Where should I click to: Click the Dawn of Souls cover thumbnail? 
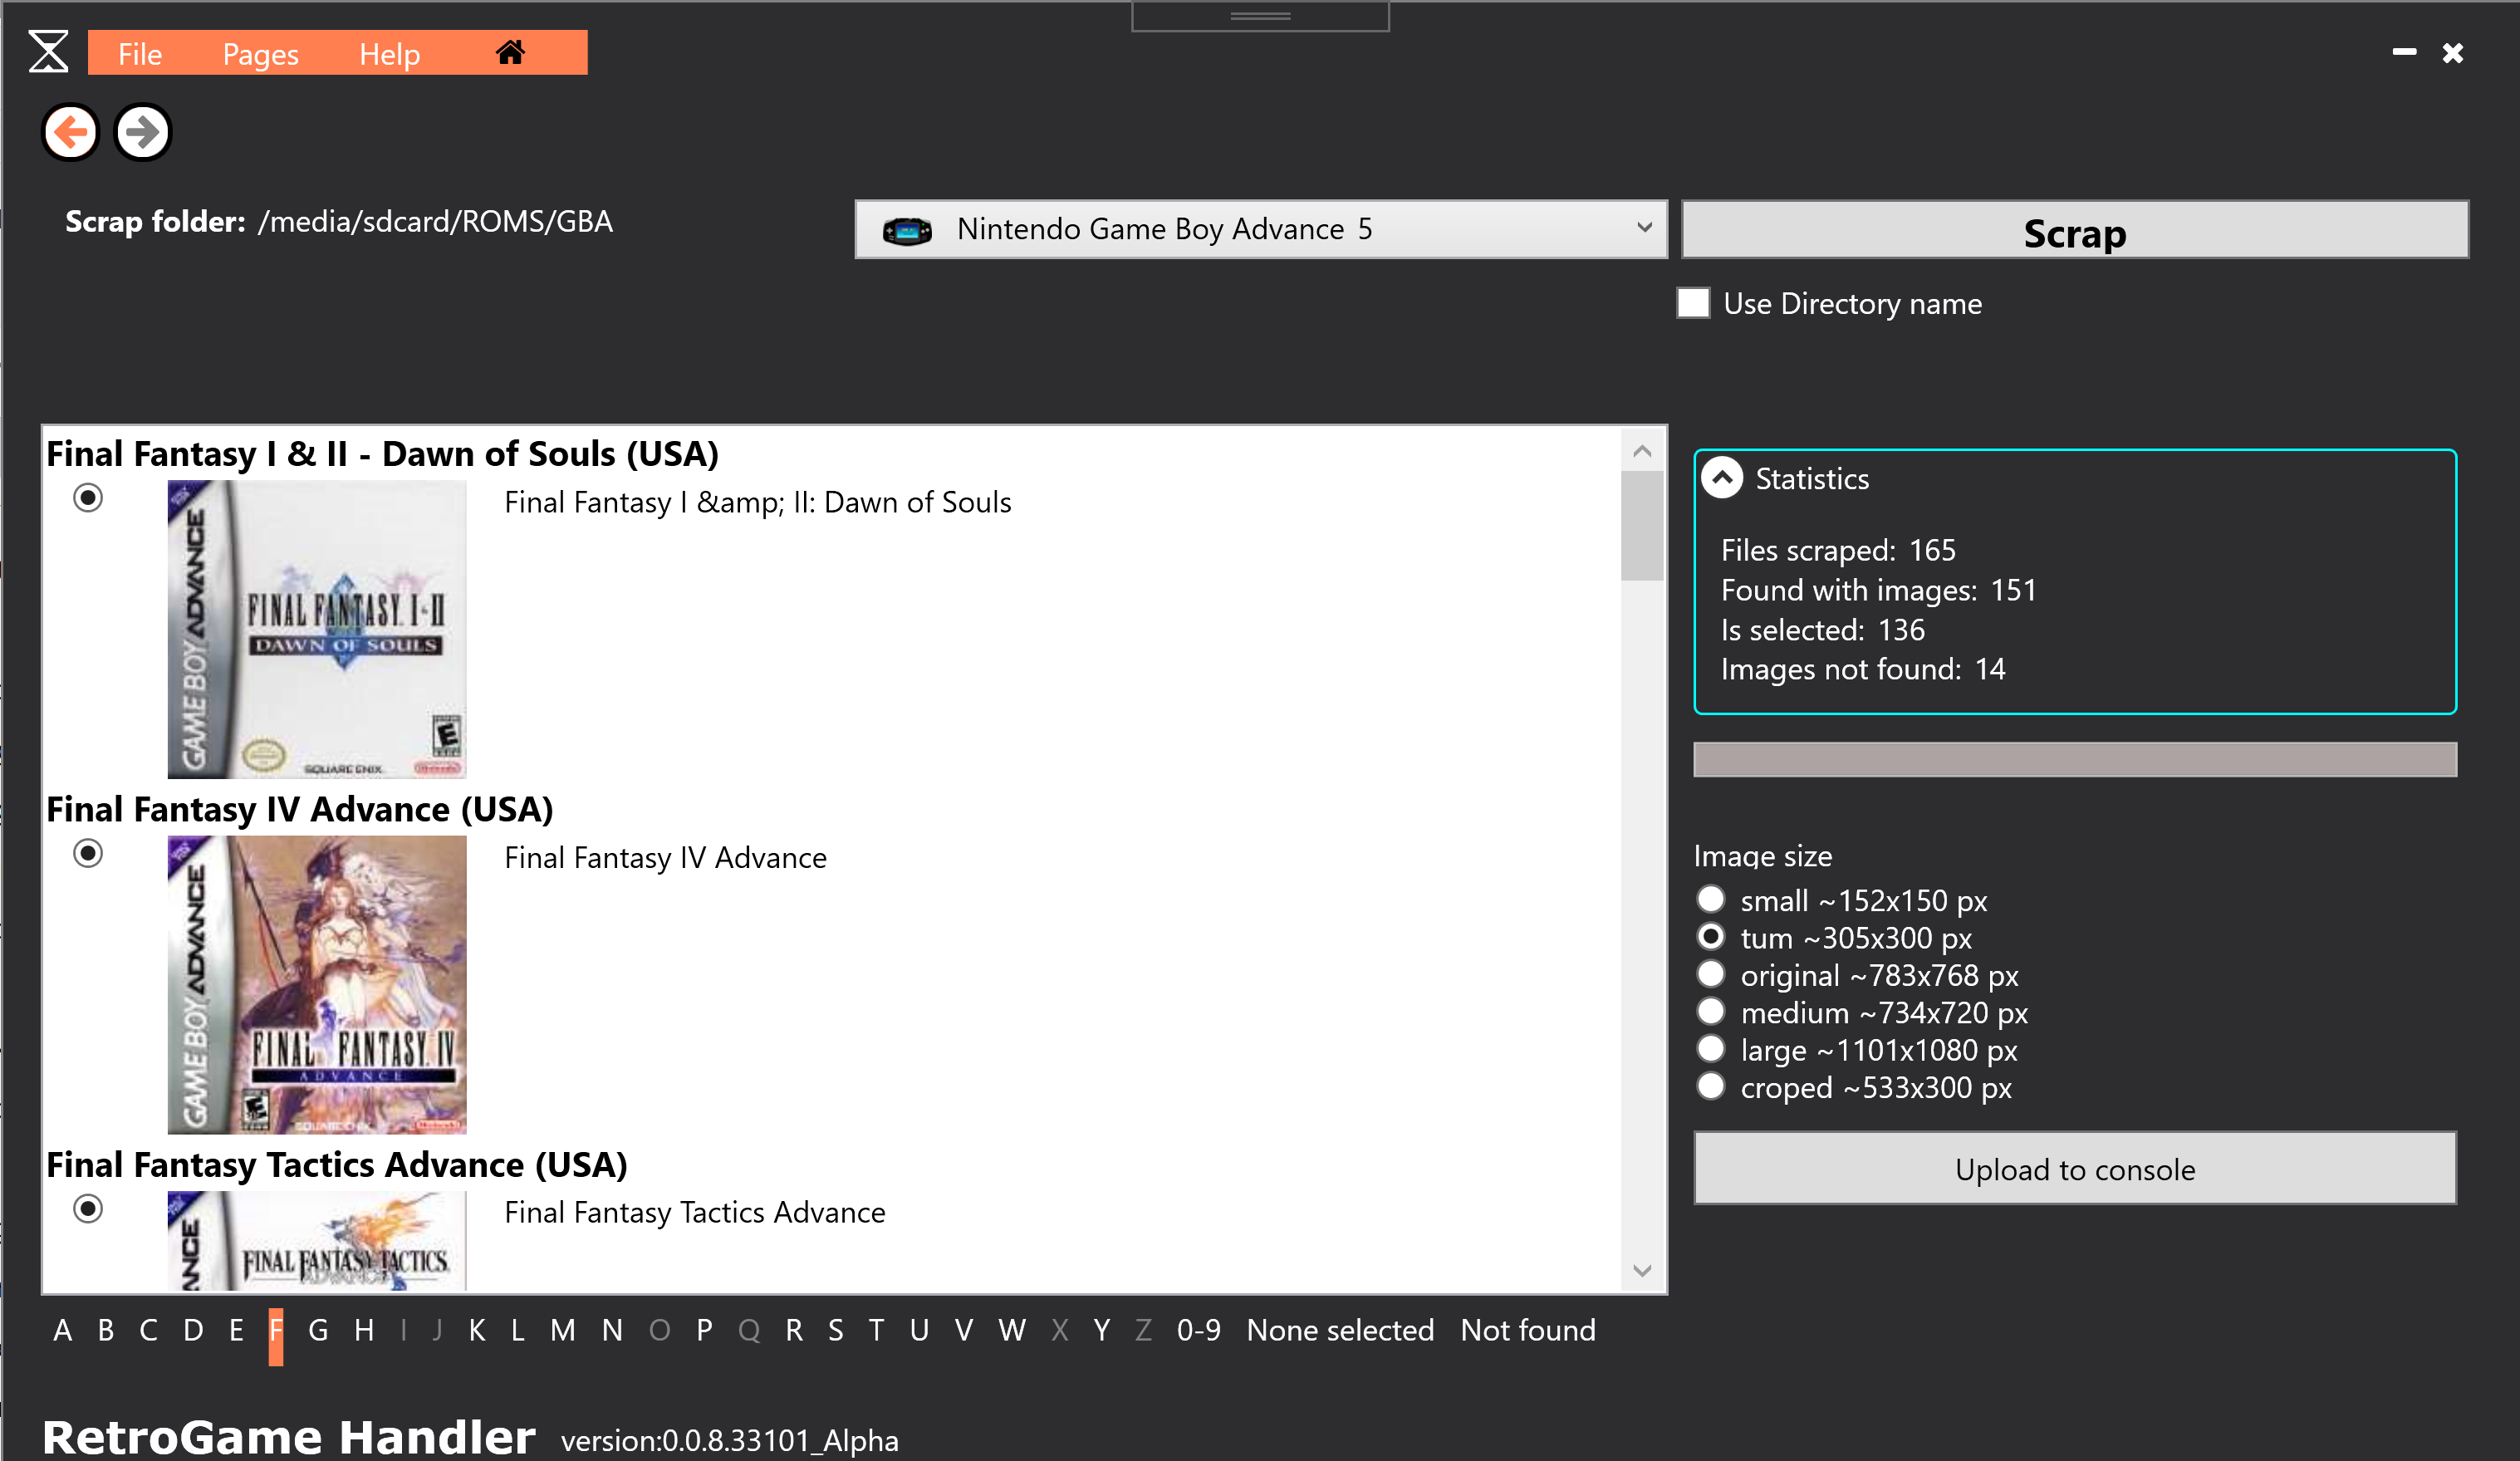[316, 629]
